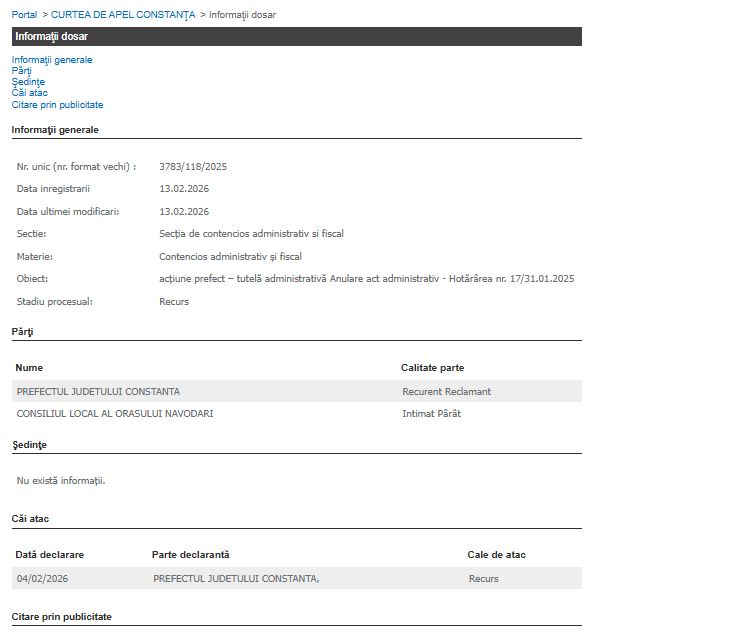The height and width of the screenshot is (640, 755).
Task: Click the Intimat Pârât party role cell
Action: tap(431, 413)
